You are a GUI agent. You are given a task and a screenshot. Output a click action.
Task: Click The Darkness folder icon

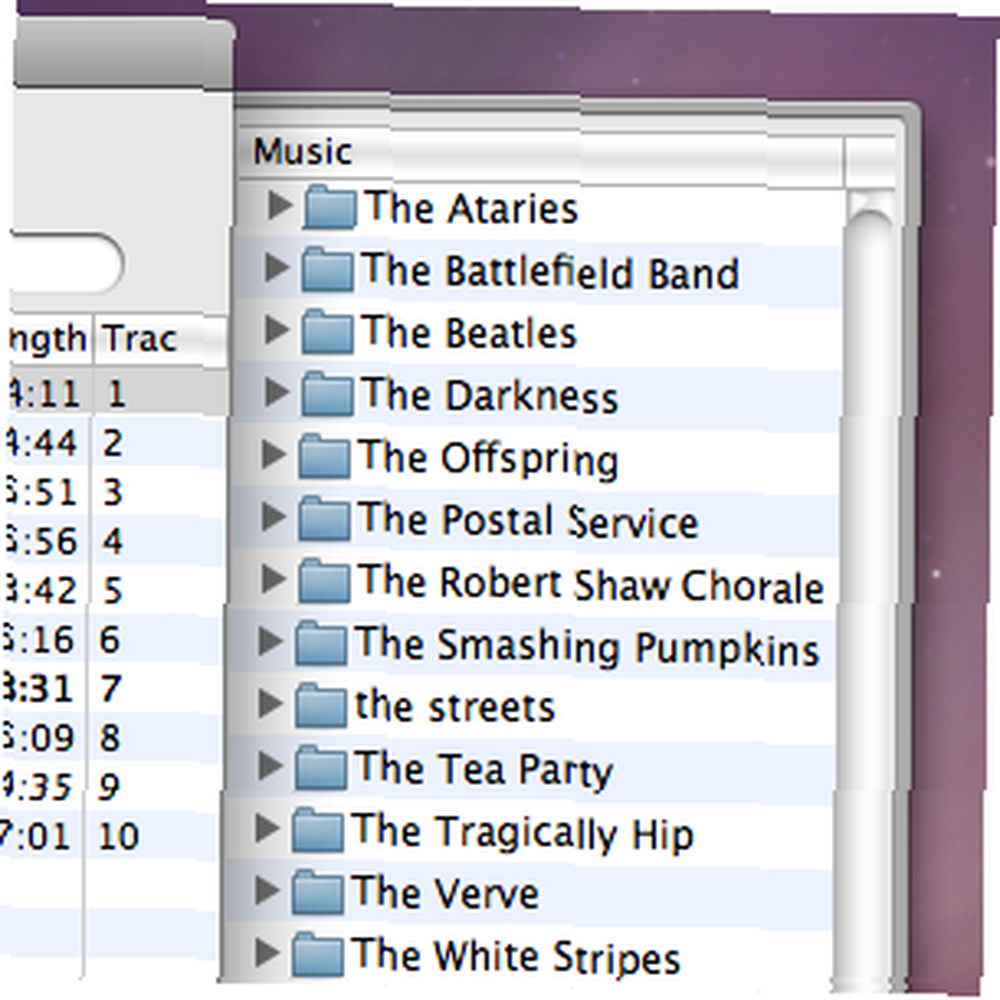point(326,393)
